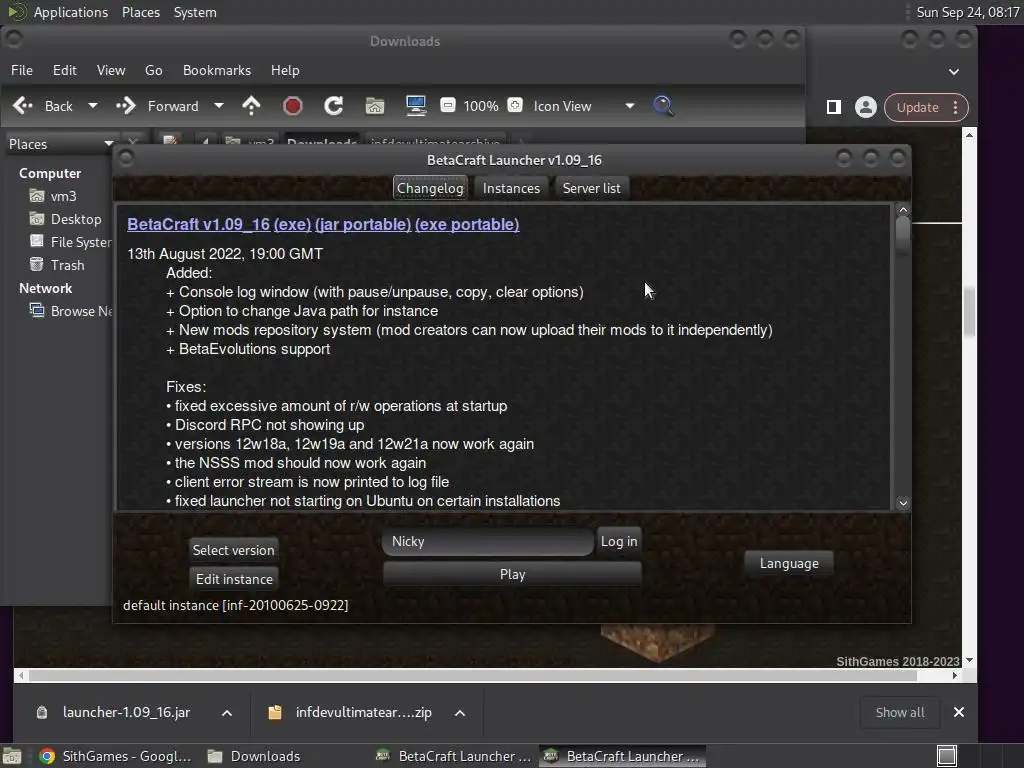Click the workspace switcher icon at bottom right
Viewport: 1024px width, 768px height.
tap(947, 756)
